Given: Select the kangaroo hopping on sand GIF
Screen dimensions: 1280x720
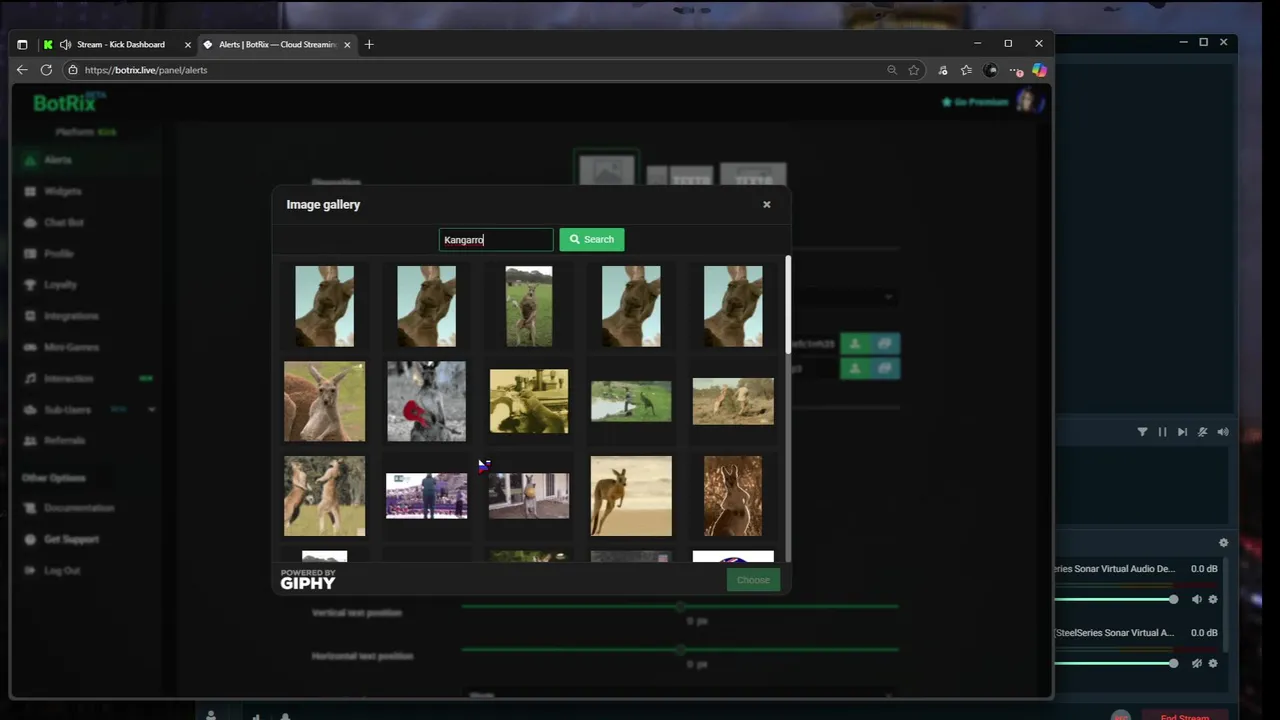Looking at the screenshot, I should (631, 496).
